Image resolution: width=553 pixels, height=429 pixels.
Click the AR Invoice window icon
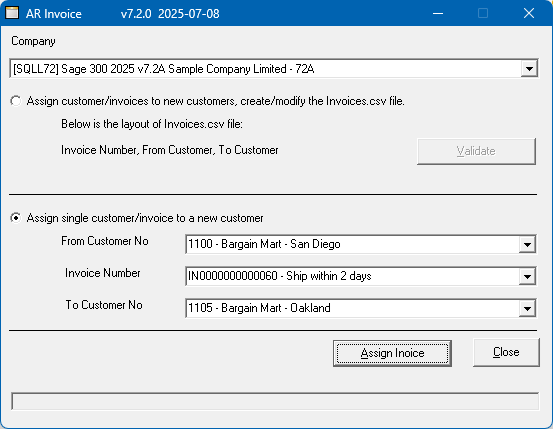coord(12,13)
